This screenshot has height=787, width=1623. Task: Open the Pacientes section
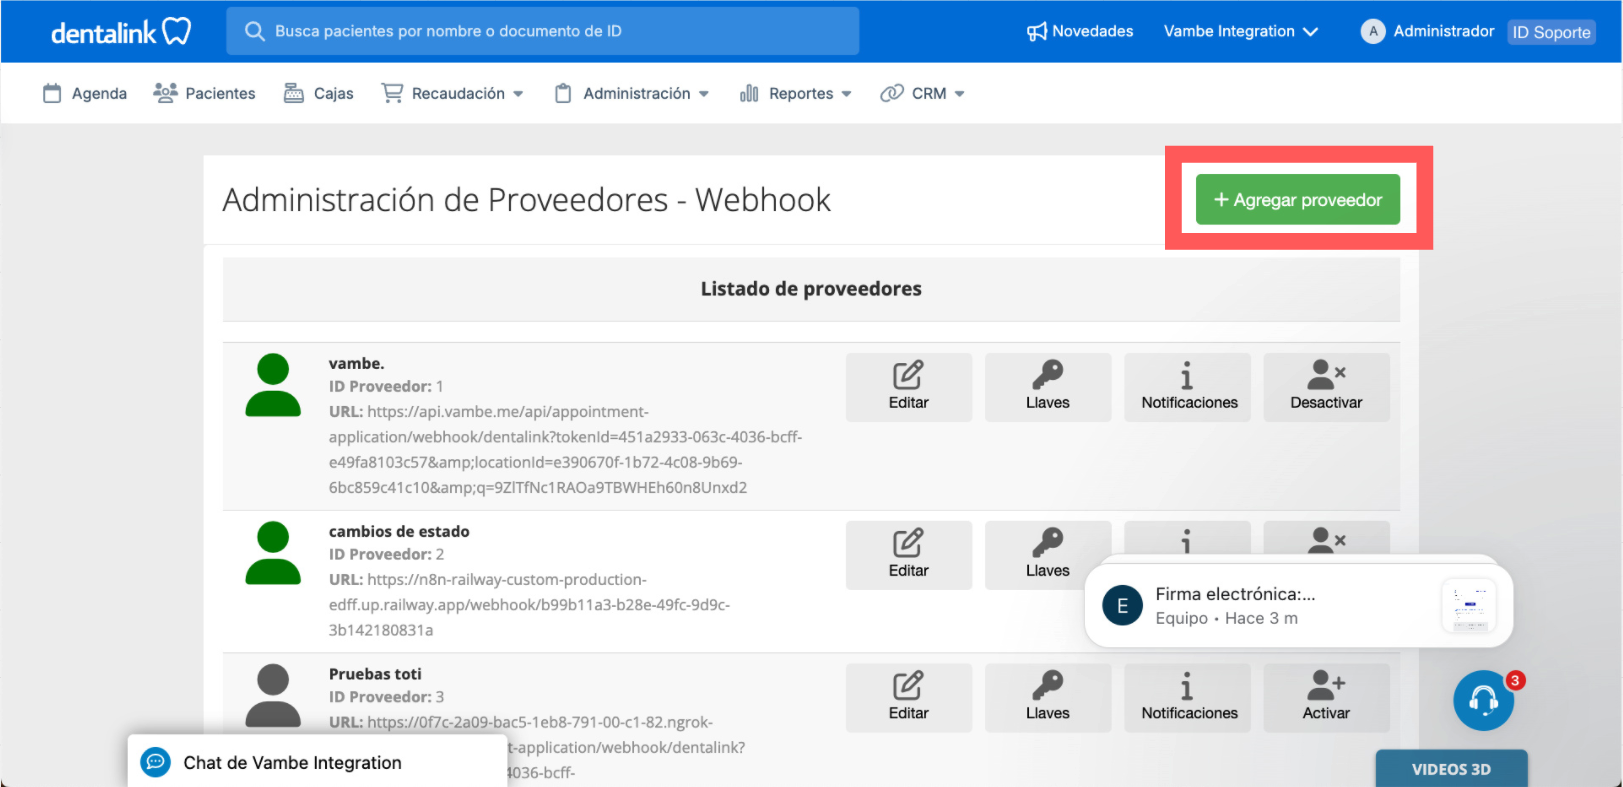(x=204, y=93)
